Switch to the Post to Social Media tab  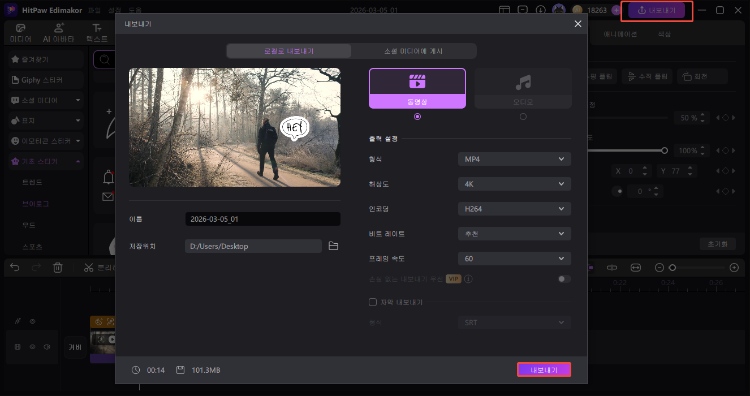point(414,51)
